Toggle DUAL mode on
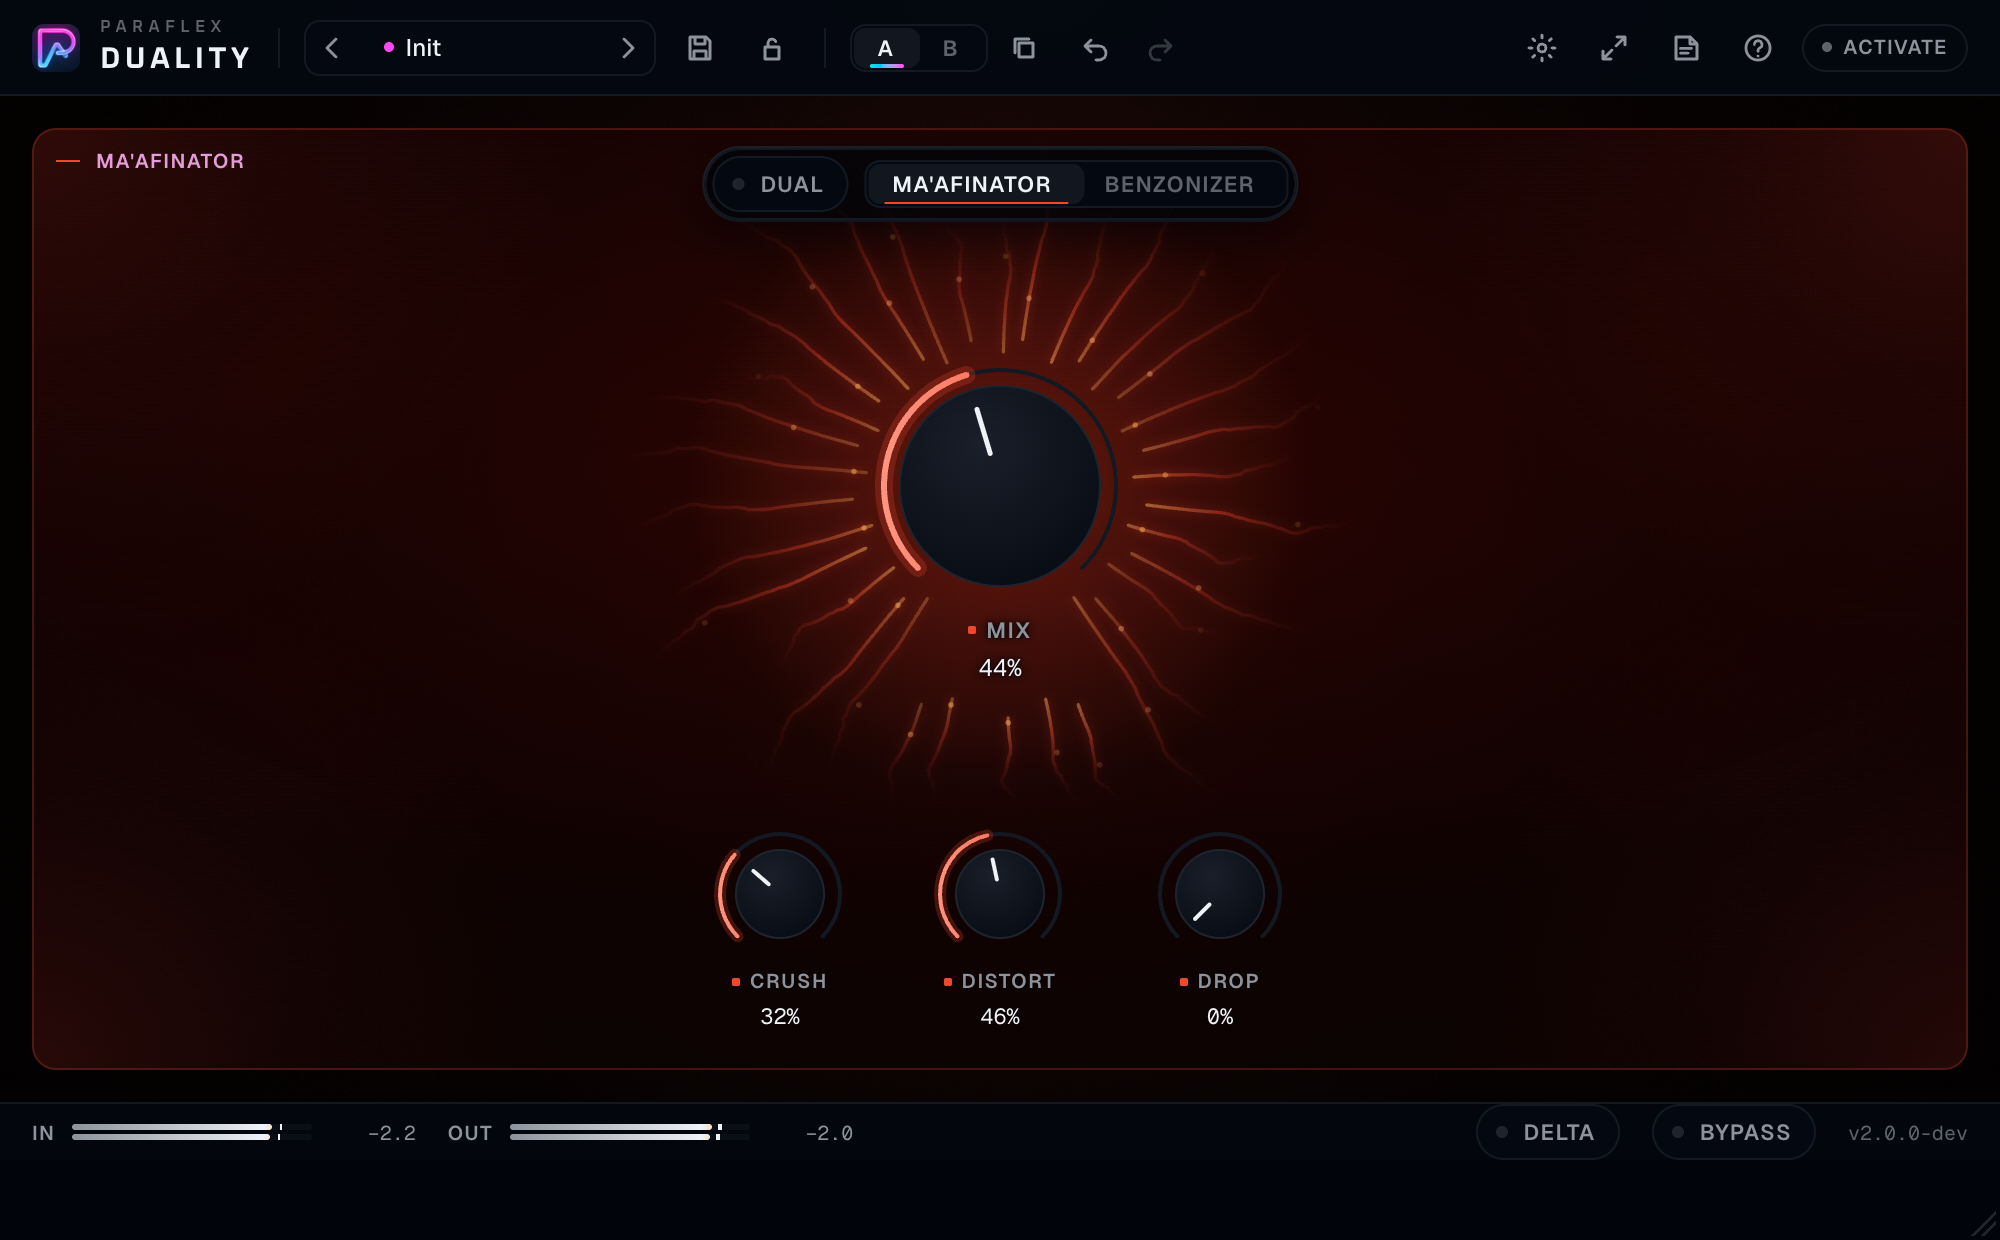This screenshot has width=2000, height=1240. point(780,184)
